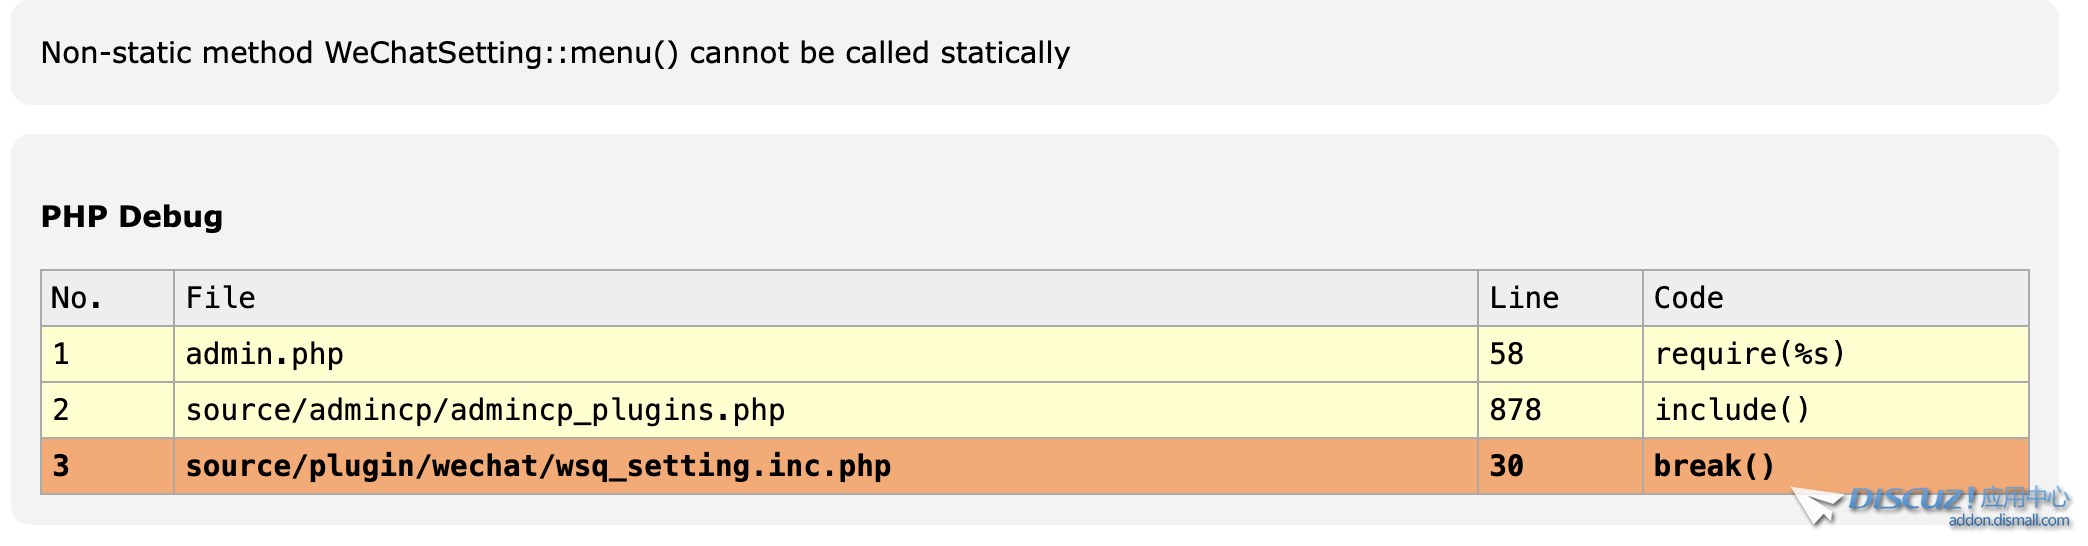Screen dimensions: 2088x546
Task: Click the require(%s) code cell
Action: point(1836,354)
